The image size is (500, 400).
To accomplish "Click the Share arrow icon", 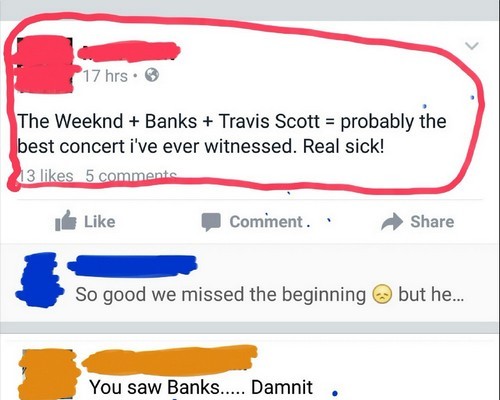I will (392, 222).
